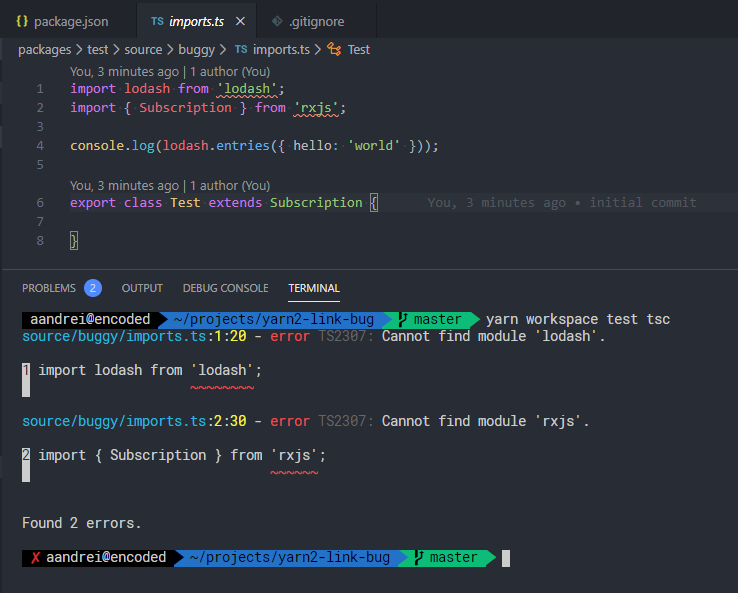Click the problems count badge showing 2
738x593 pixels.
[93, 288]
